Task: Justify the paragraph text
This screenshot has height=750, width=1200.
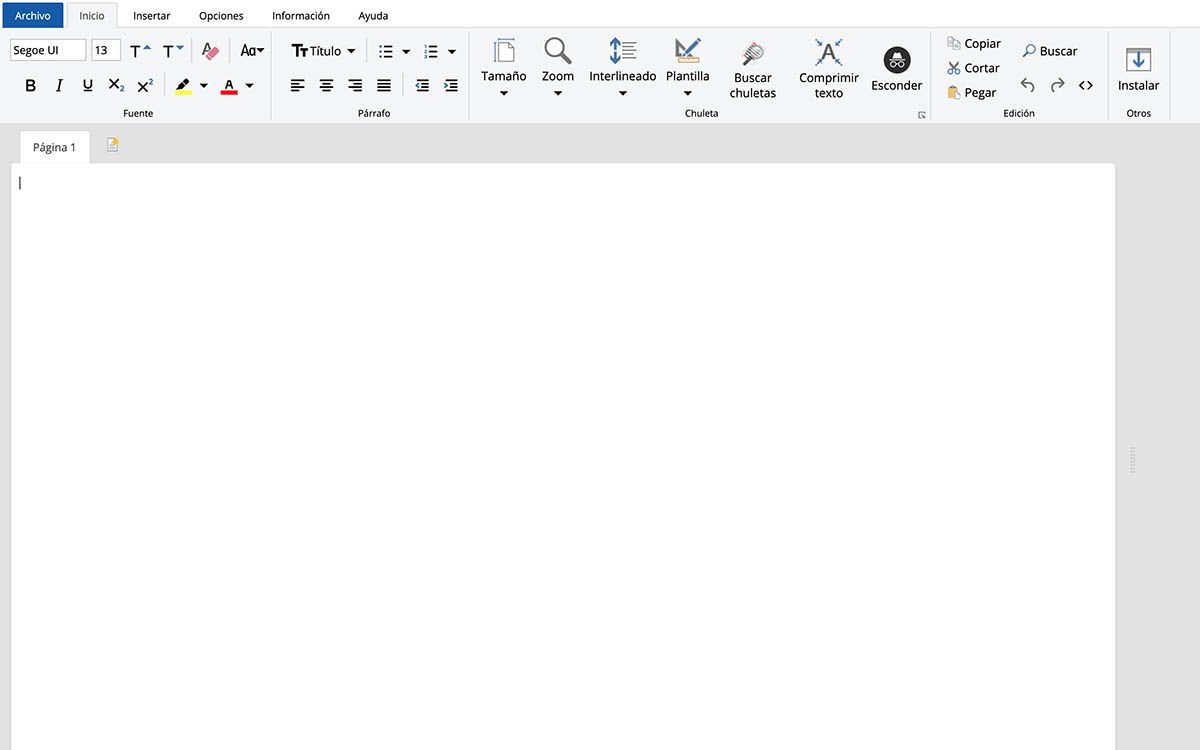Action: click(x=384, y=86)
